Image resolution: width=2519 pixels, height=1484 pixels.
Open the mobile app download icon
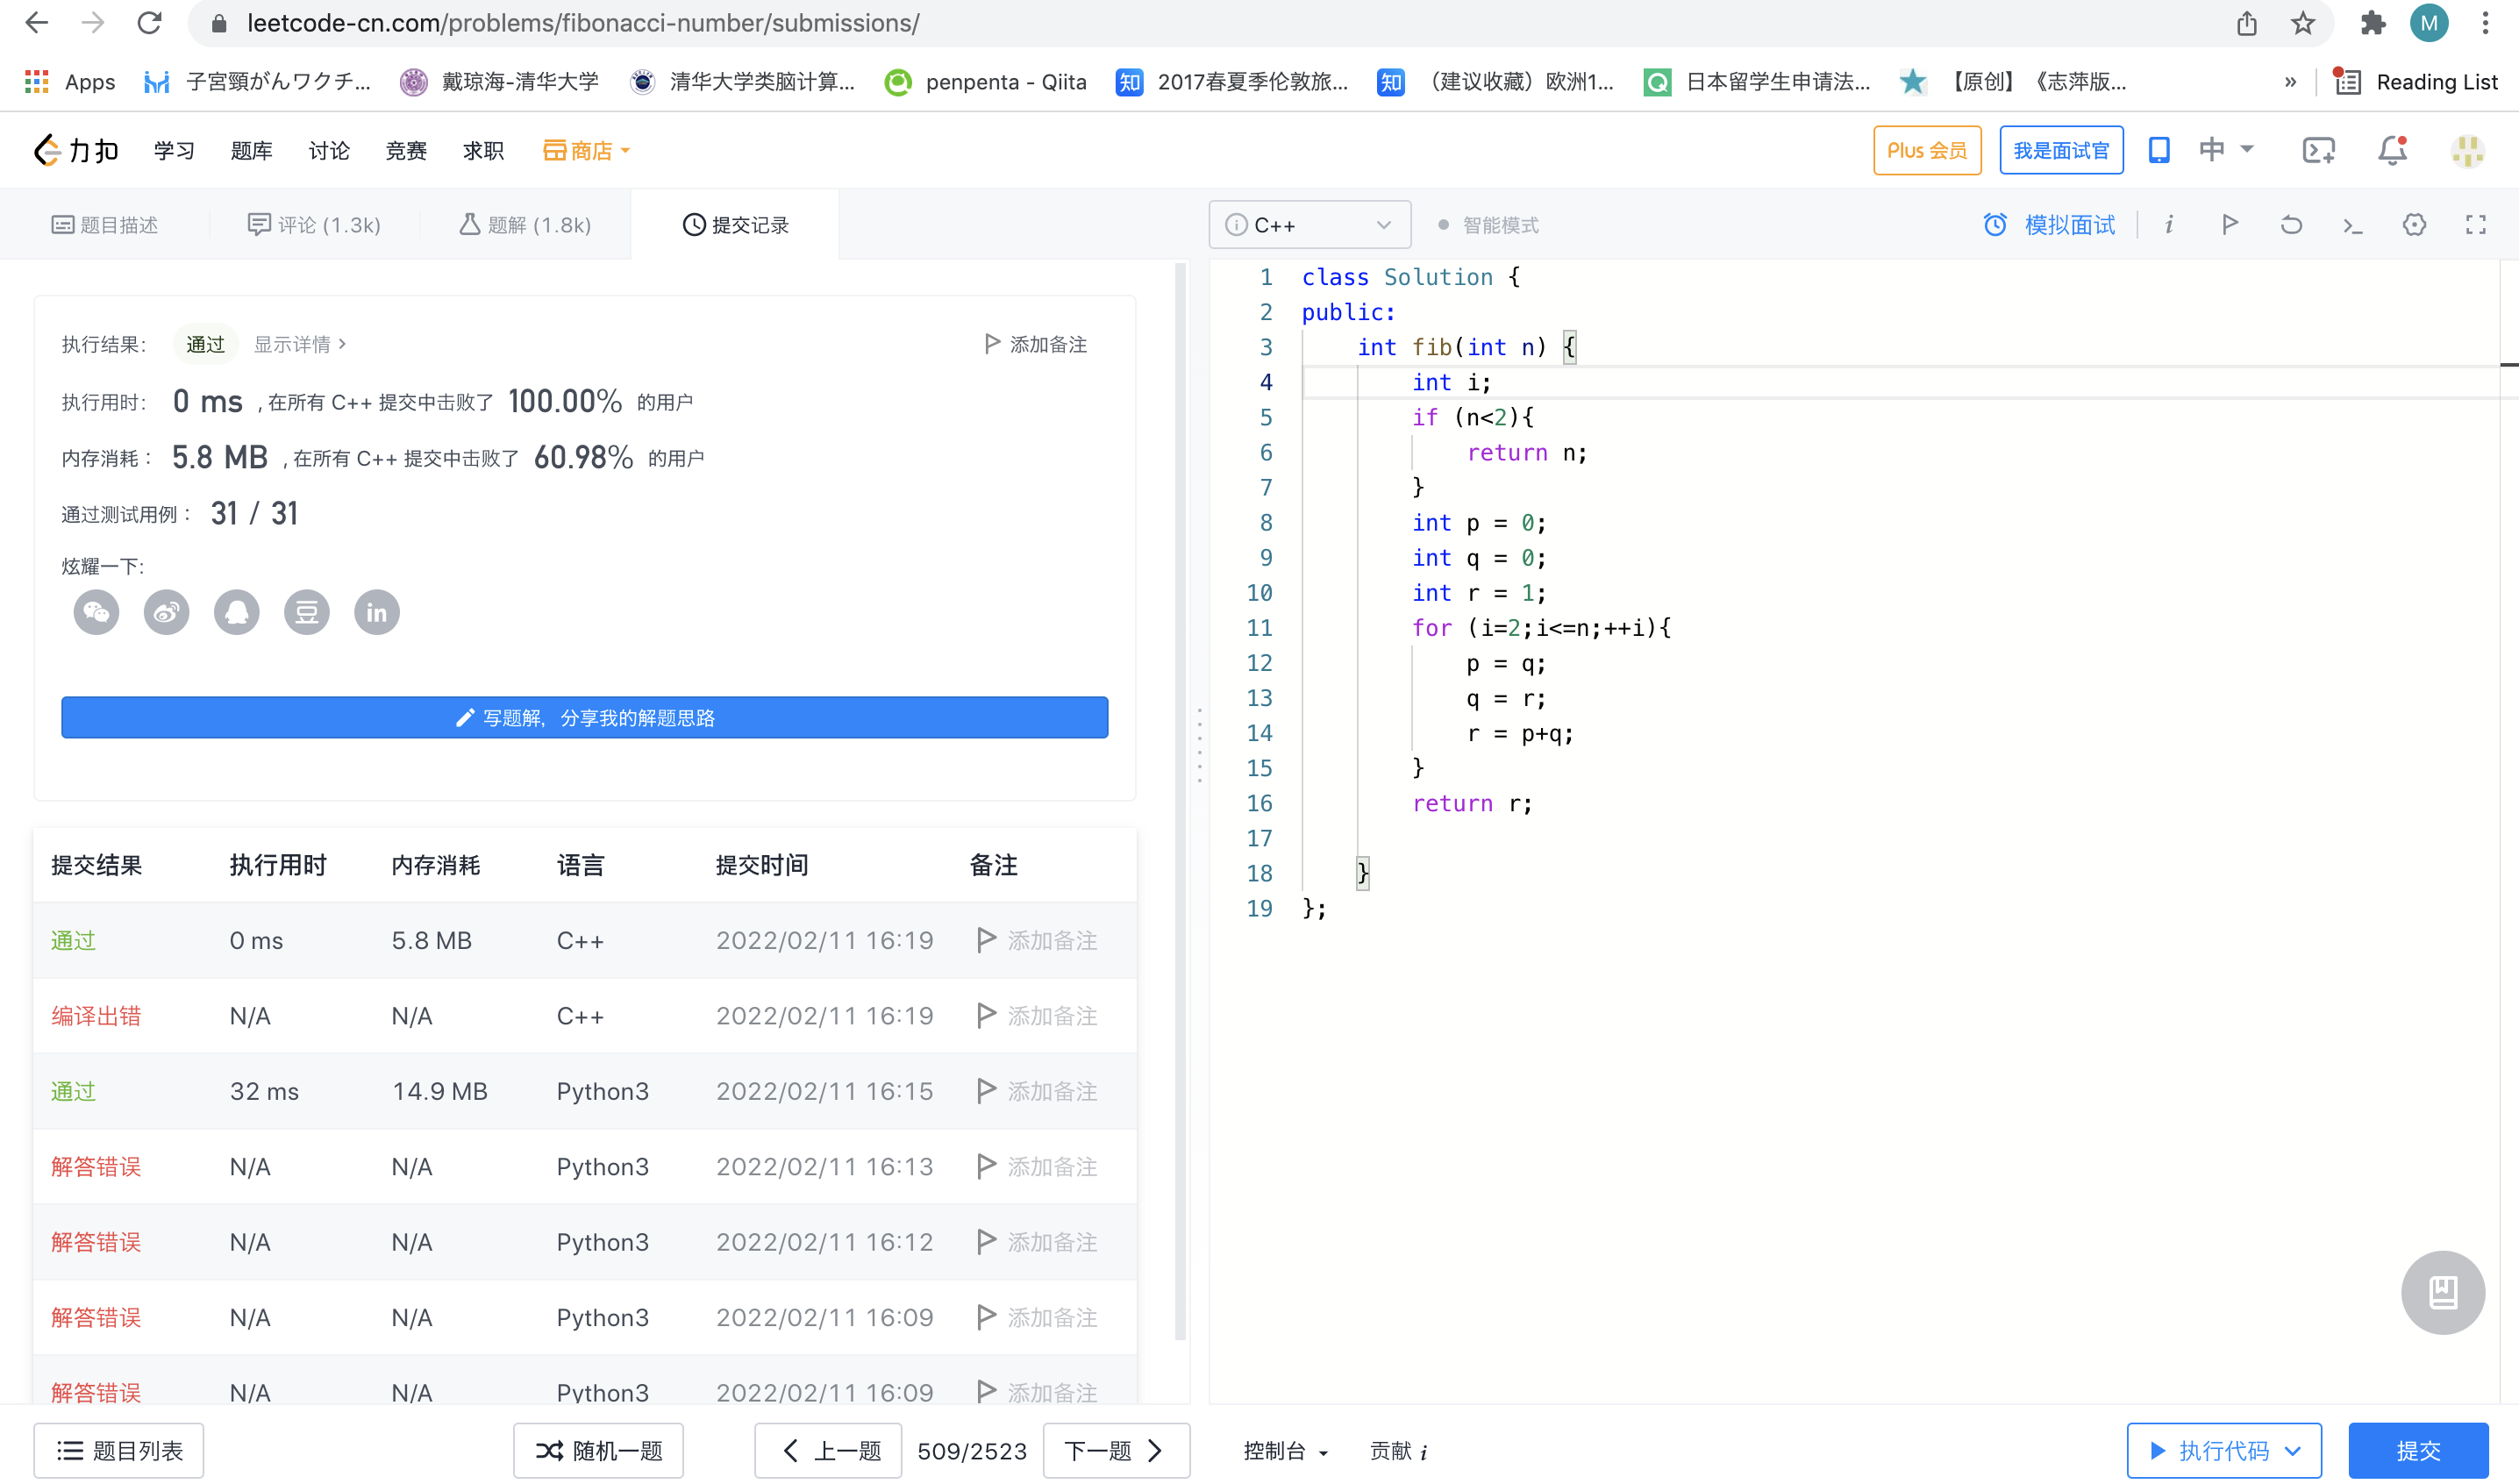2159,150
